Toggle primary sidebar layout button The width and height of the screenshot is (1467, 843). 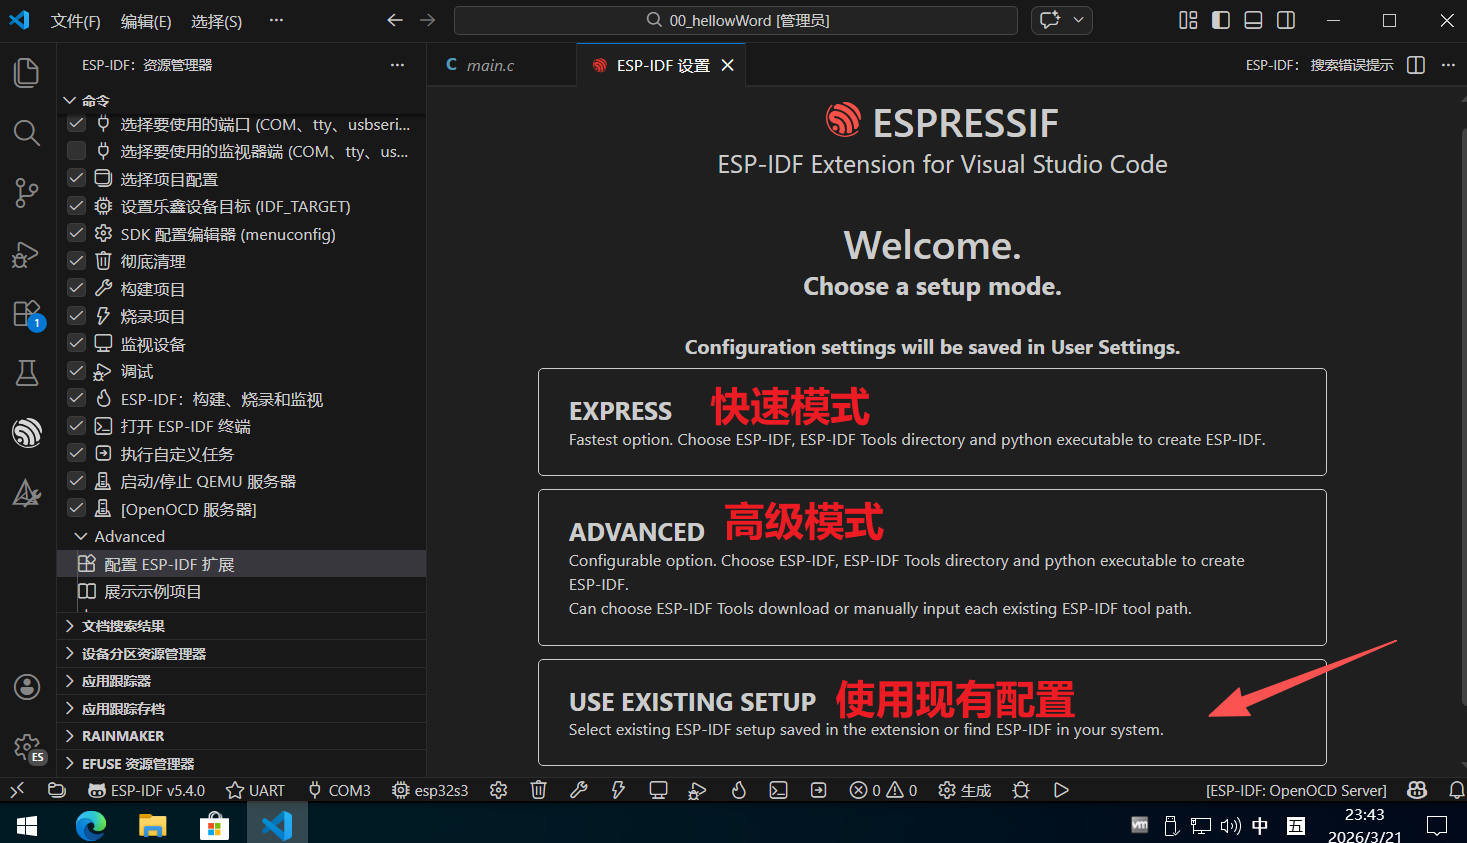1220,20
